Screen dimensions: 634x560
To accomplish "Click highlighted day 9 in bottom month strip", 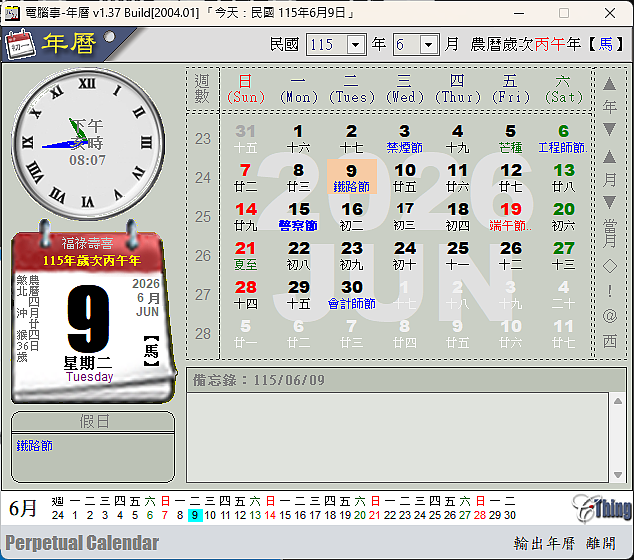I will point(195,515).
